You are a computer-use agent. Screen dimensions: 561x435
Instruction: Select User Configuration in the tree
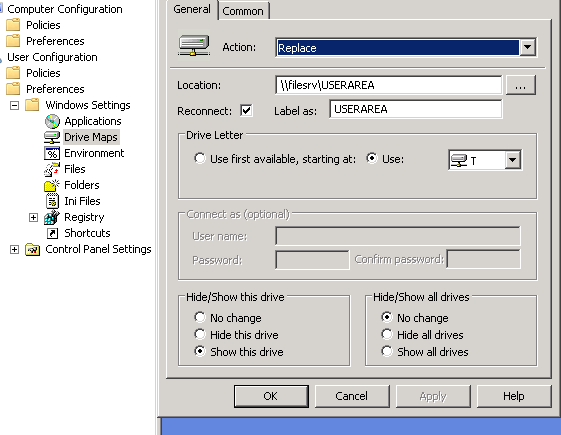52,57
